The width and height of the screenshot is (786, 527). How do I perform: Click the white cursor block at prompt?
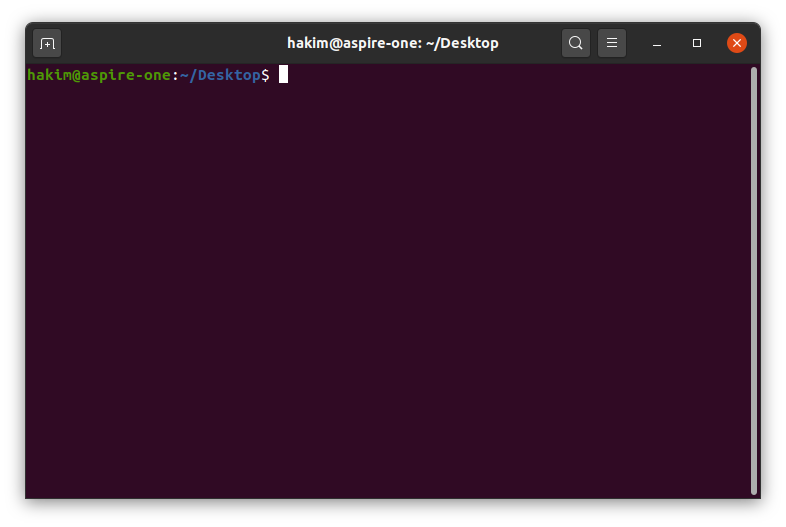coord(284,74)
